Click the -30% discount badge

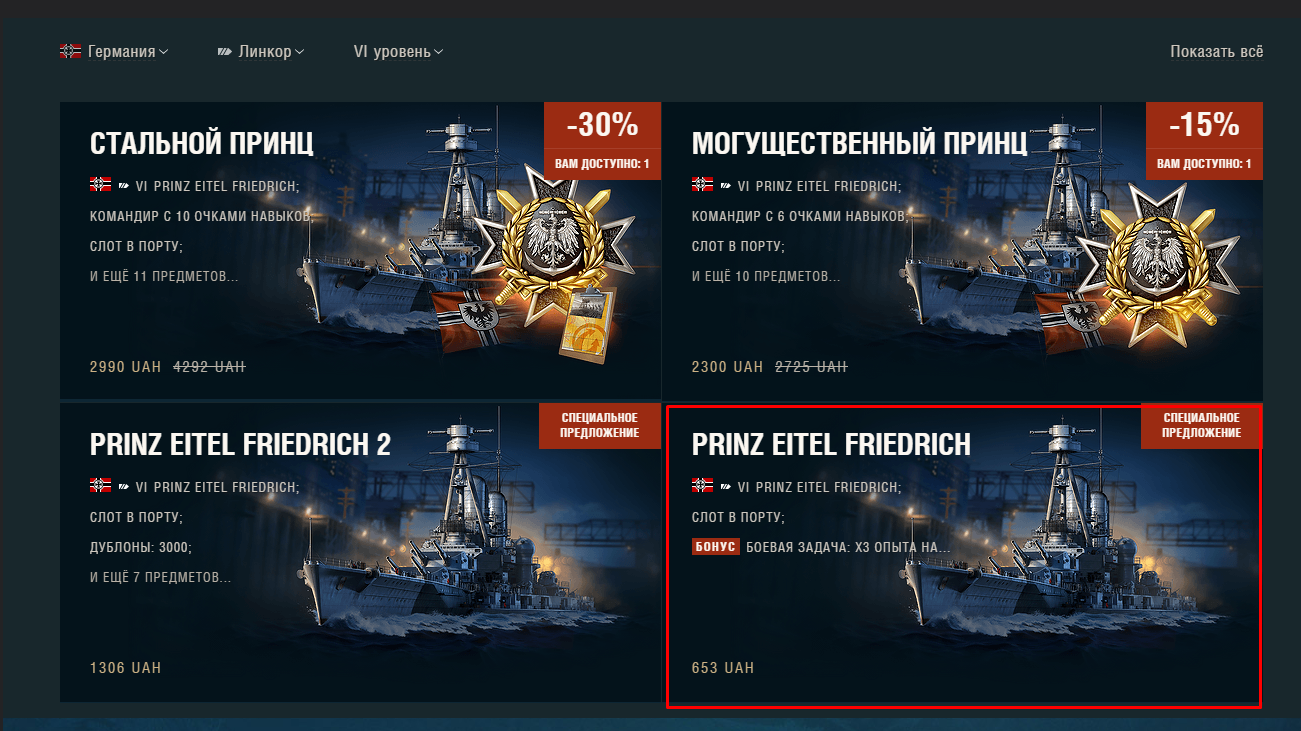pos(602,125)
